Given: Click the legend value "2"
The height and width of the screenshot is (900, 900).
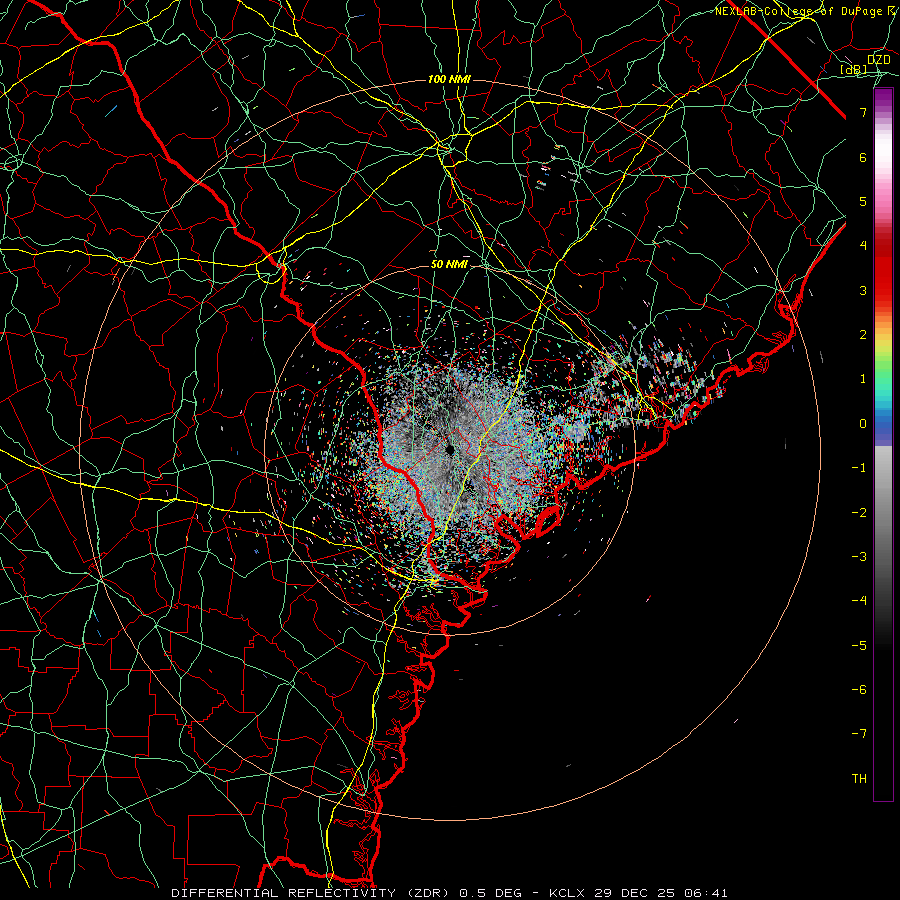Looking at the screenshot, I should (x=863, y=335).
